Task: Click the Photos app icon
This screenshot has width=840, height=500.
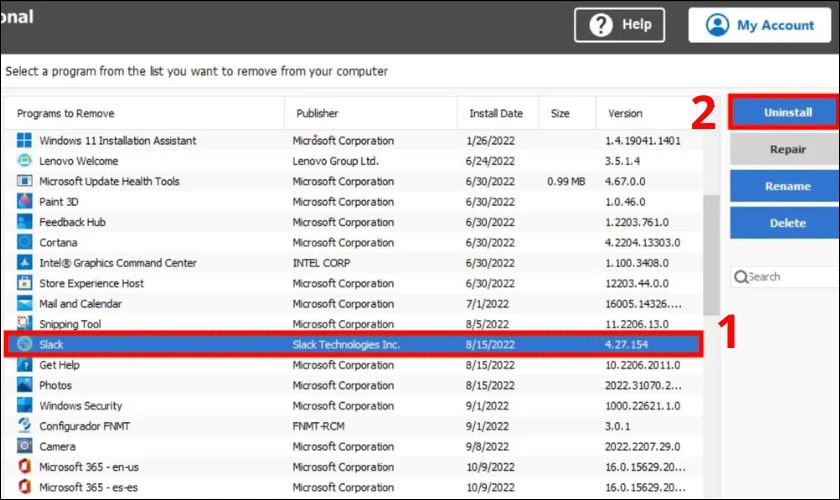Action: [24, 385]
